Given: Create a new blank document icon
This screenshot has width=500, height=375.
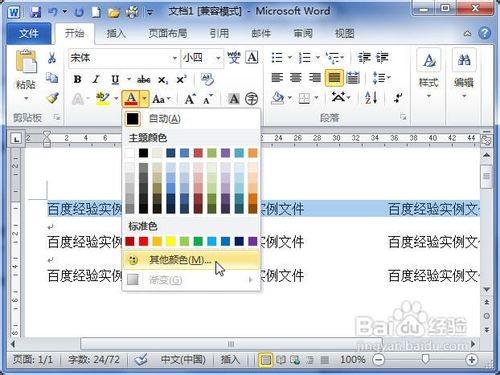Looking at the screenshot, I should tap(97, 13).
